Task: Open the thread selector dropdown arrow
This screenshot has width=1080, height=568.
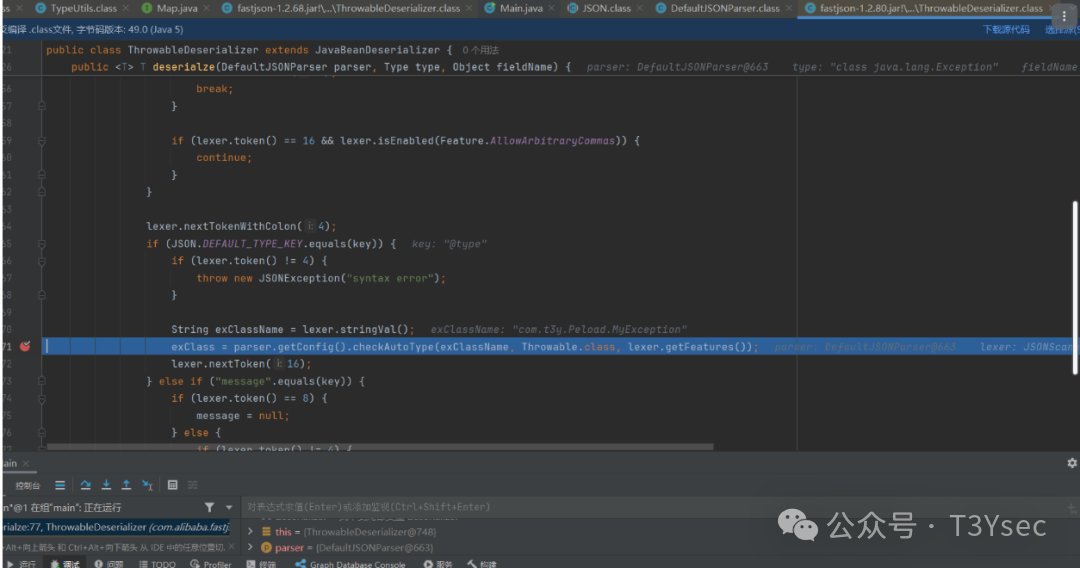Action: click(x=229, y=508)
